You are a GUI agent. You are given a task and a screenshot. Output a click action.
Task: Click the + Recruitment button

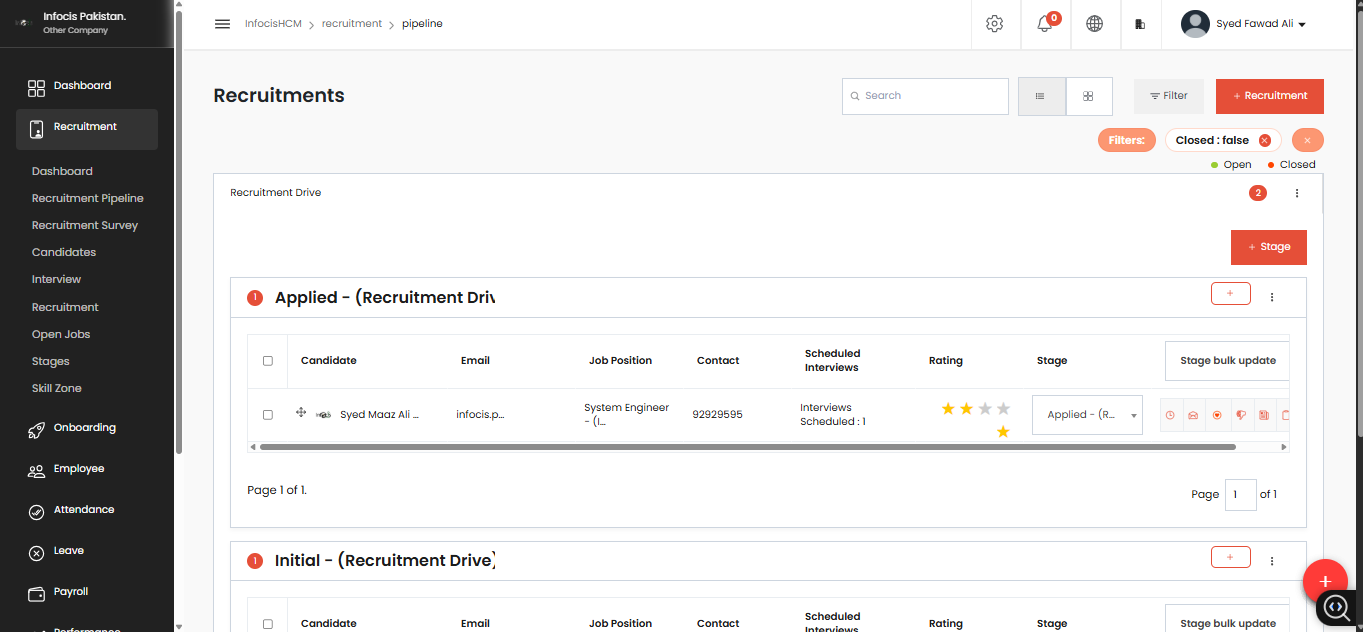tap(1269, 96)
